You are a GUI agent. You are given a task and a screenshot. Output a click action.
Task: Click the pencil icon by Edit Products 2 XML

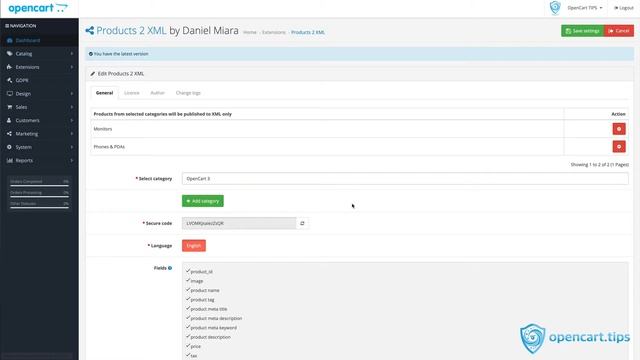point(93,74)
